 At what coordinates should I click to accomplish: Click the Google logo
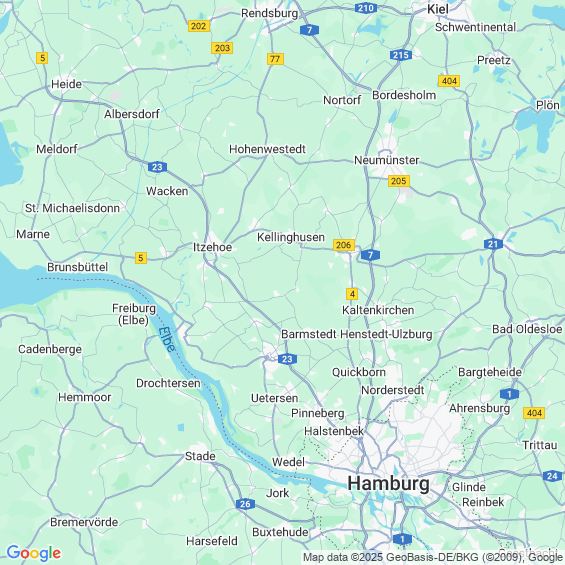(34, 553)
